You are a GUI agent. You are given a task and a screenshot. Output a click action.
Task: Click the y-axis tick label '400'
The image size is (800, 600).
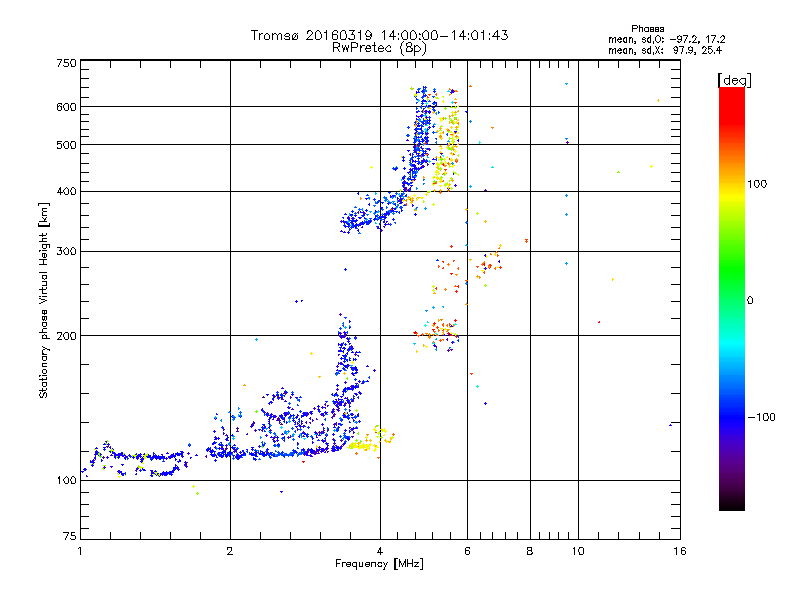click(x=66, y=192)
